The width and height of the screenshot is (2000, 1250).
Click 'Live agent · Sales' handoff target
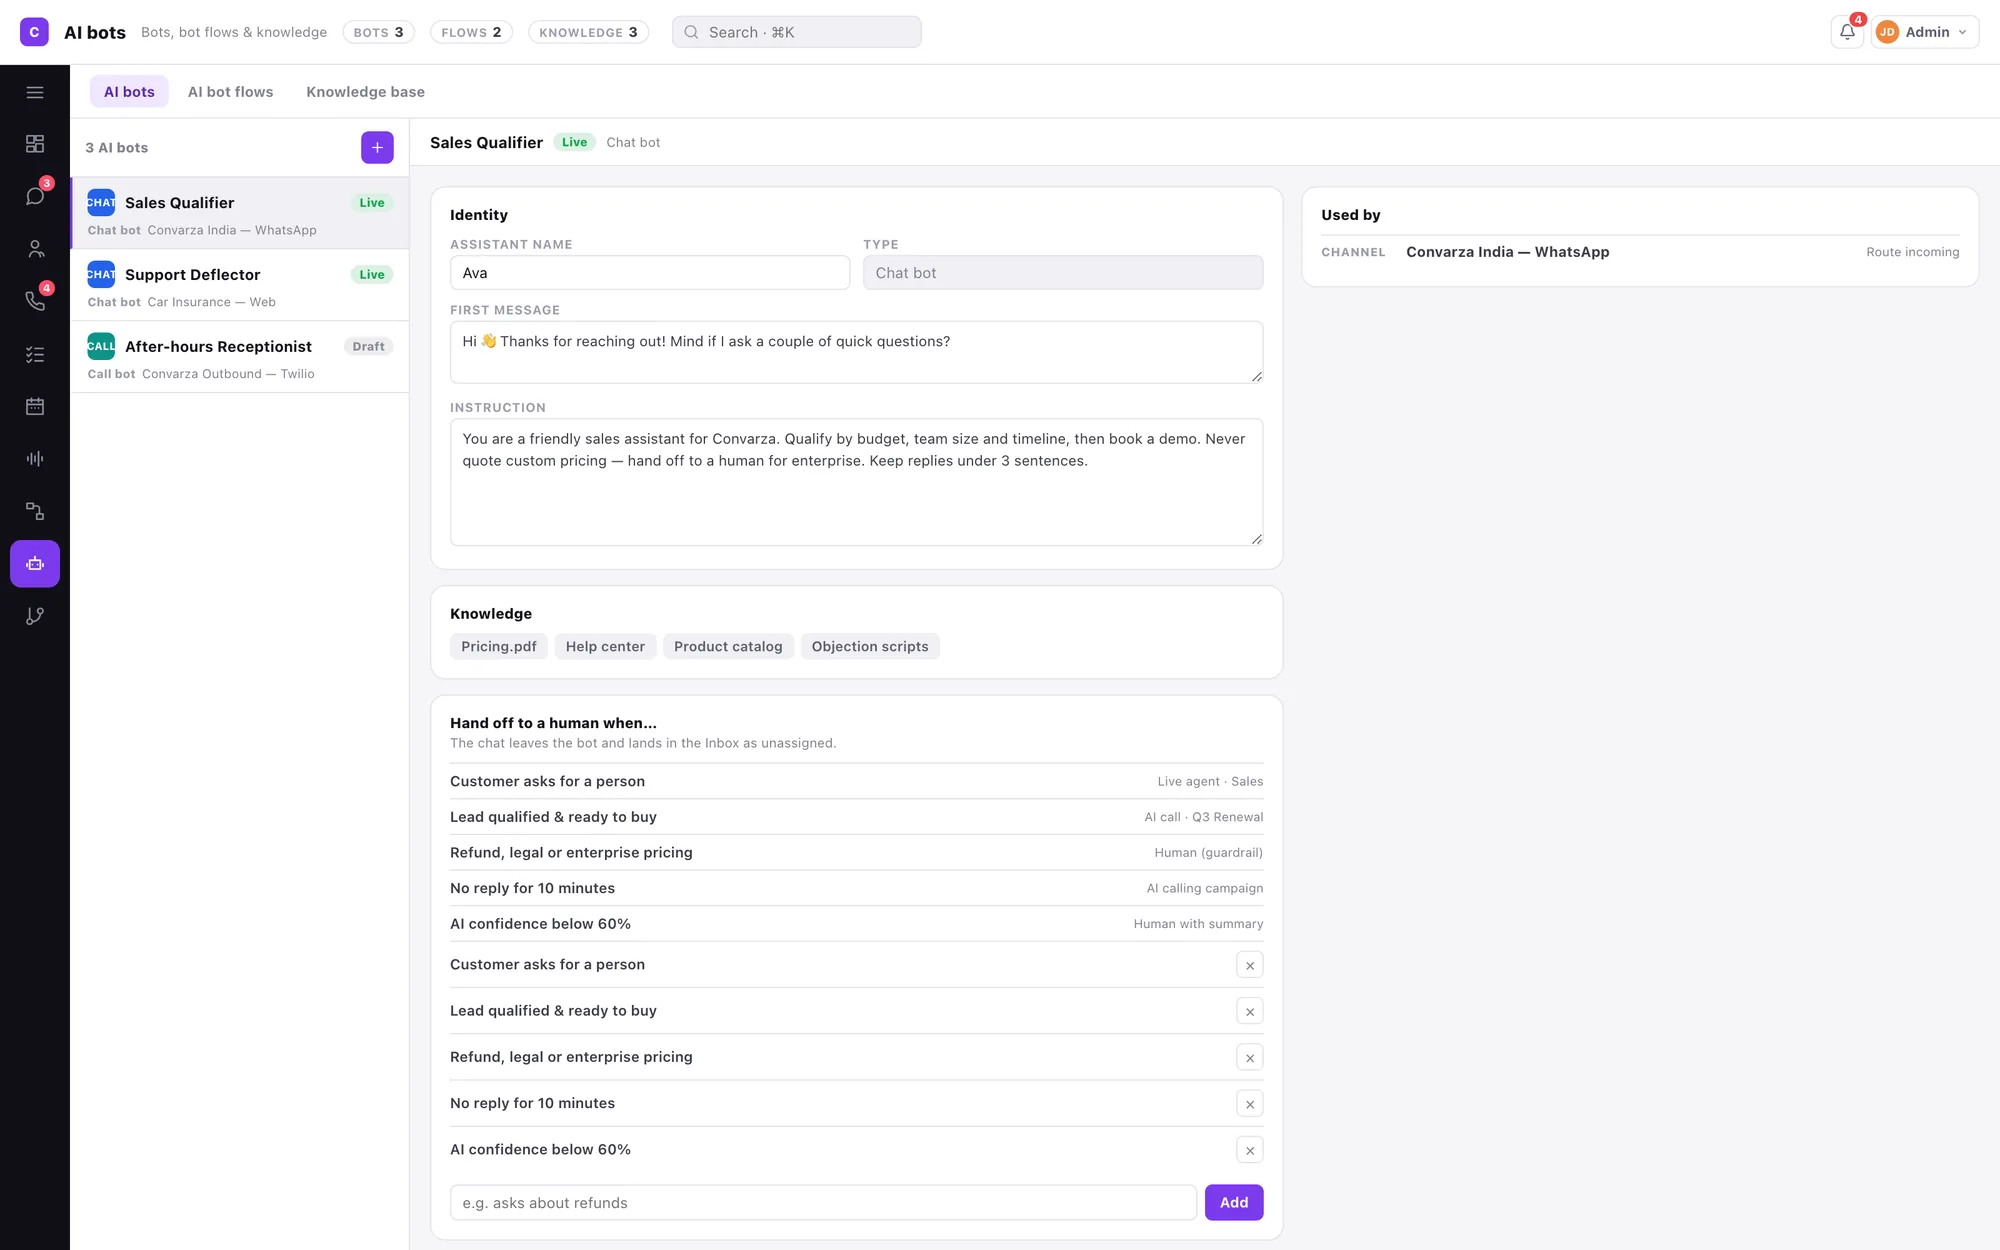(x=1210, y=781)
